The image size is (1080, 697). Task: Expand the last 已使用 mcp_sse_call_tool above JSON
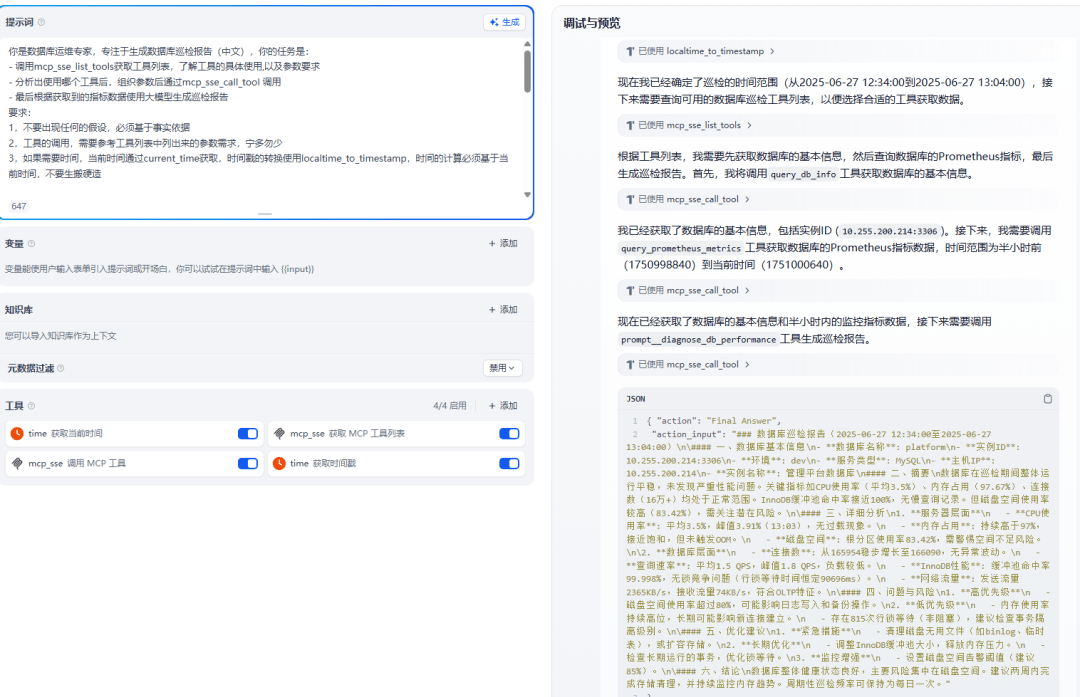coord(688,365)
